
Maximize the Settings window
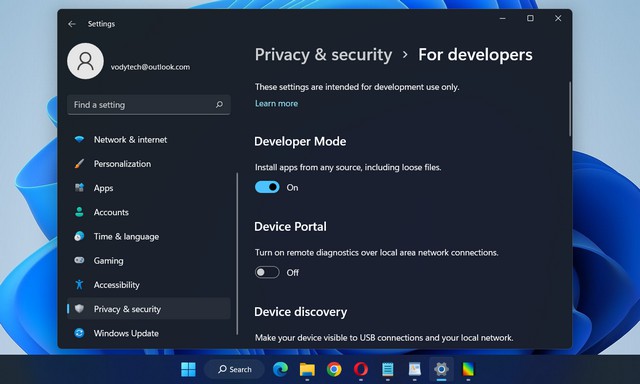point(530,18)
